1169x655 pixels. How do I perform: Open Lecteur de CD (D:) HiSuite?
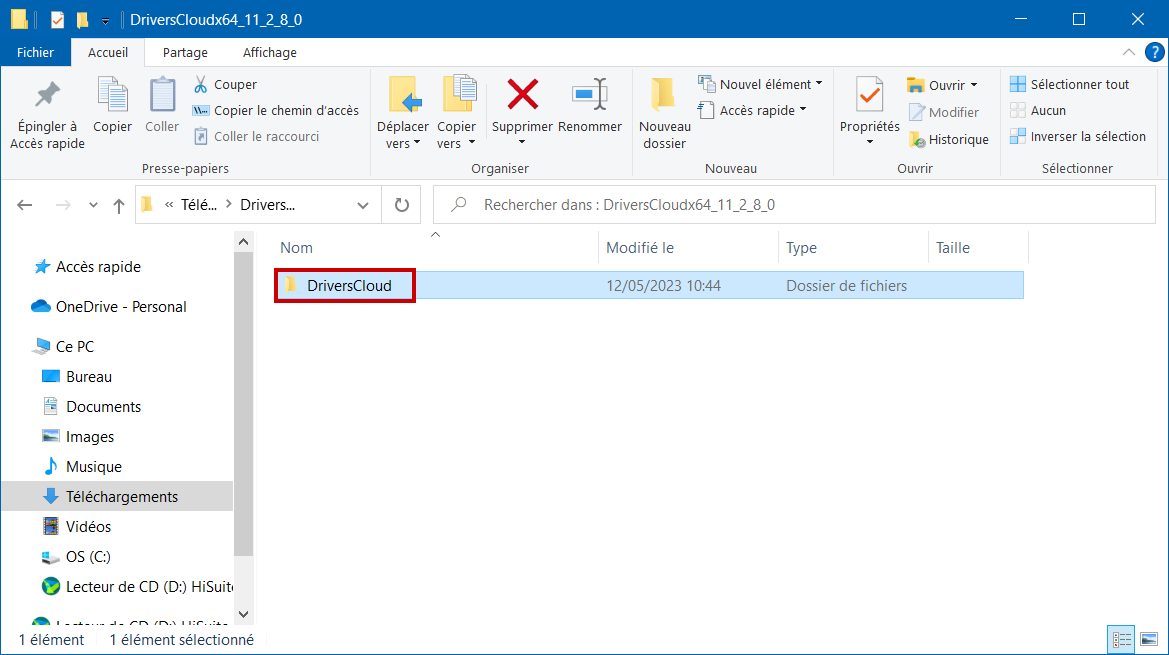137,586
